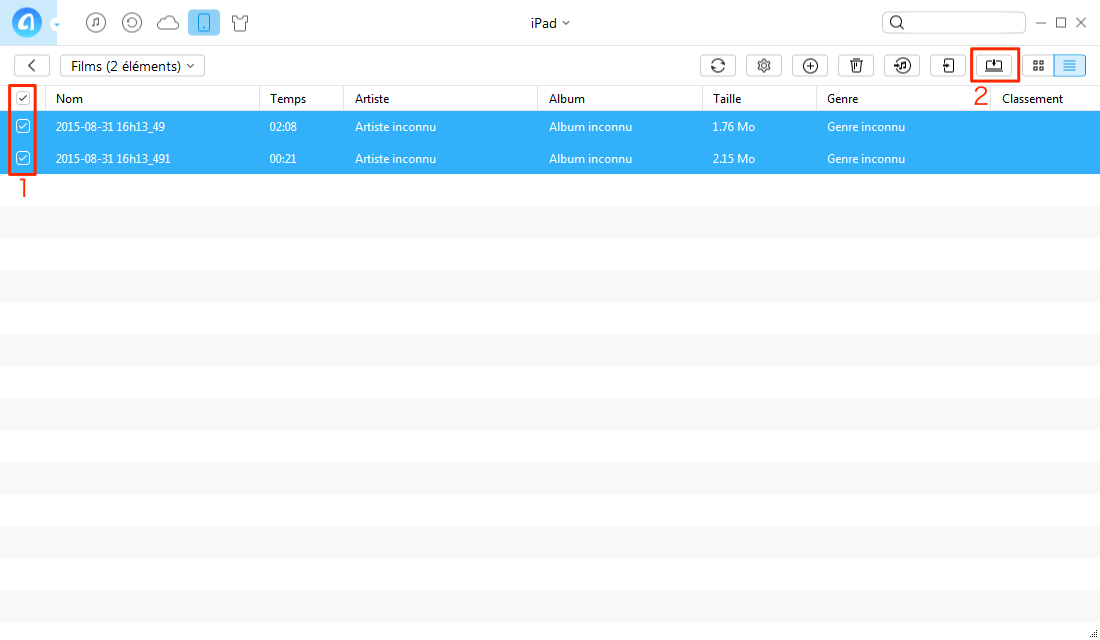Click duration value 02:08

pyautogui.click(x=283, y=127)
